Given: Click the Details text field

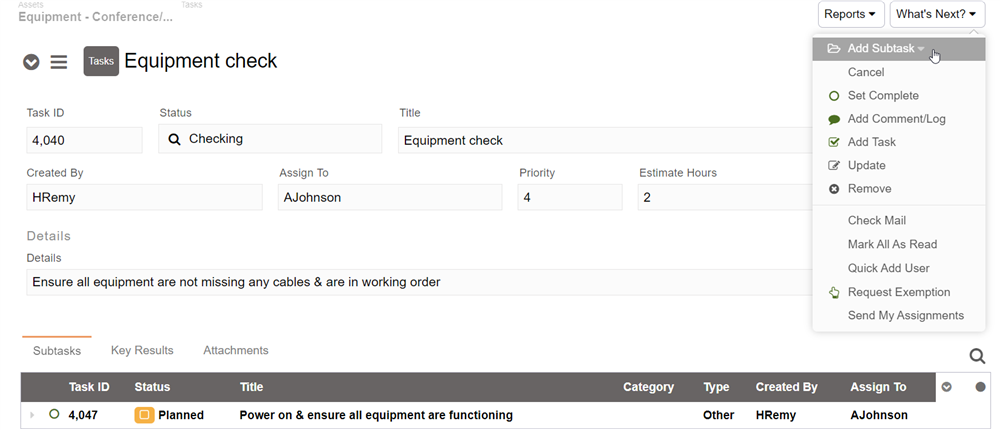Looking at the screenshot, I should [420, 282].
